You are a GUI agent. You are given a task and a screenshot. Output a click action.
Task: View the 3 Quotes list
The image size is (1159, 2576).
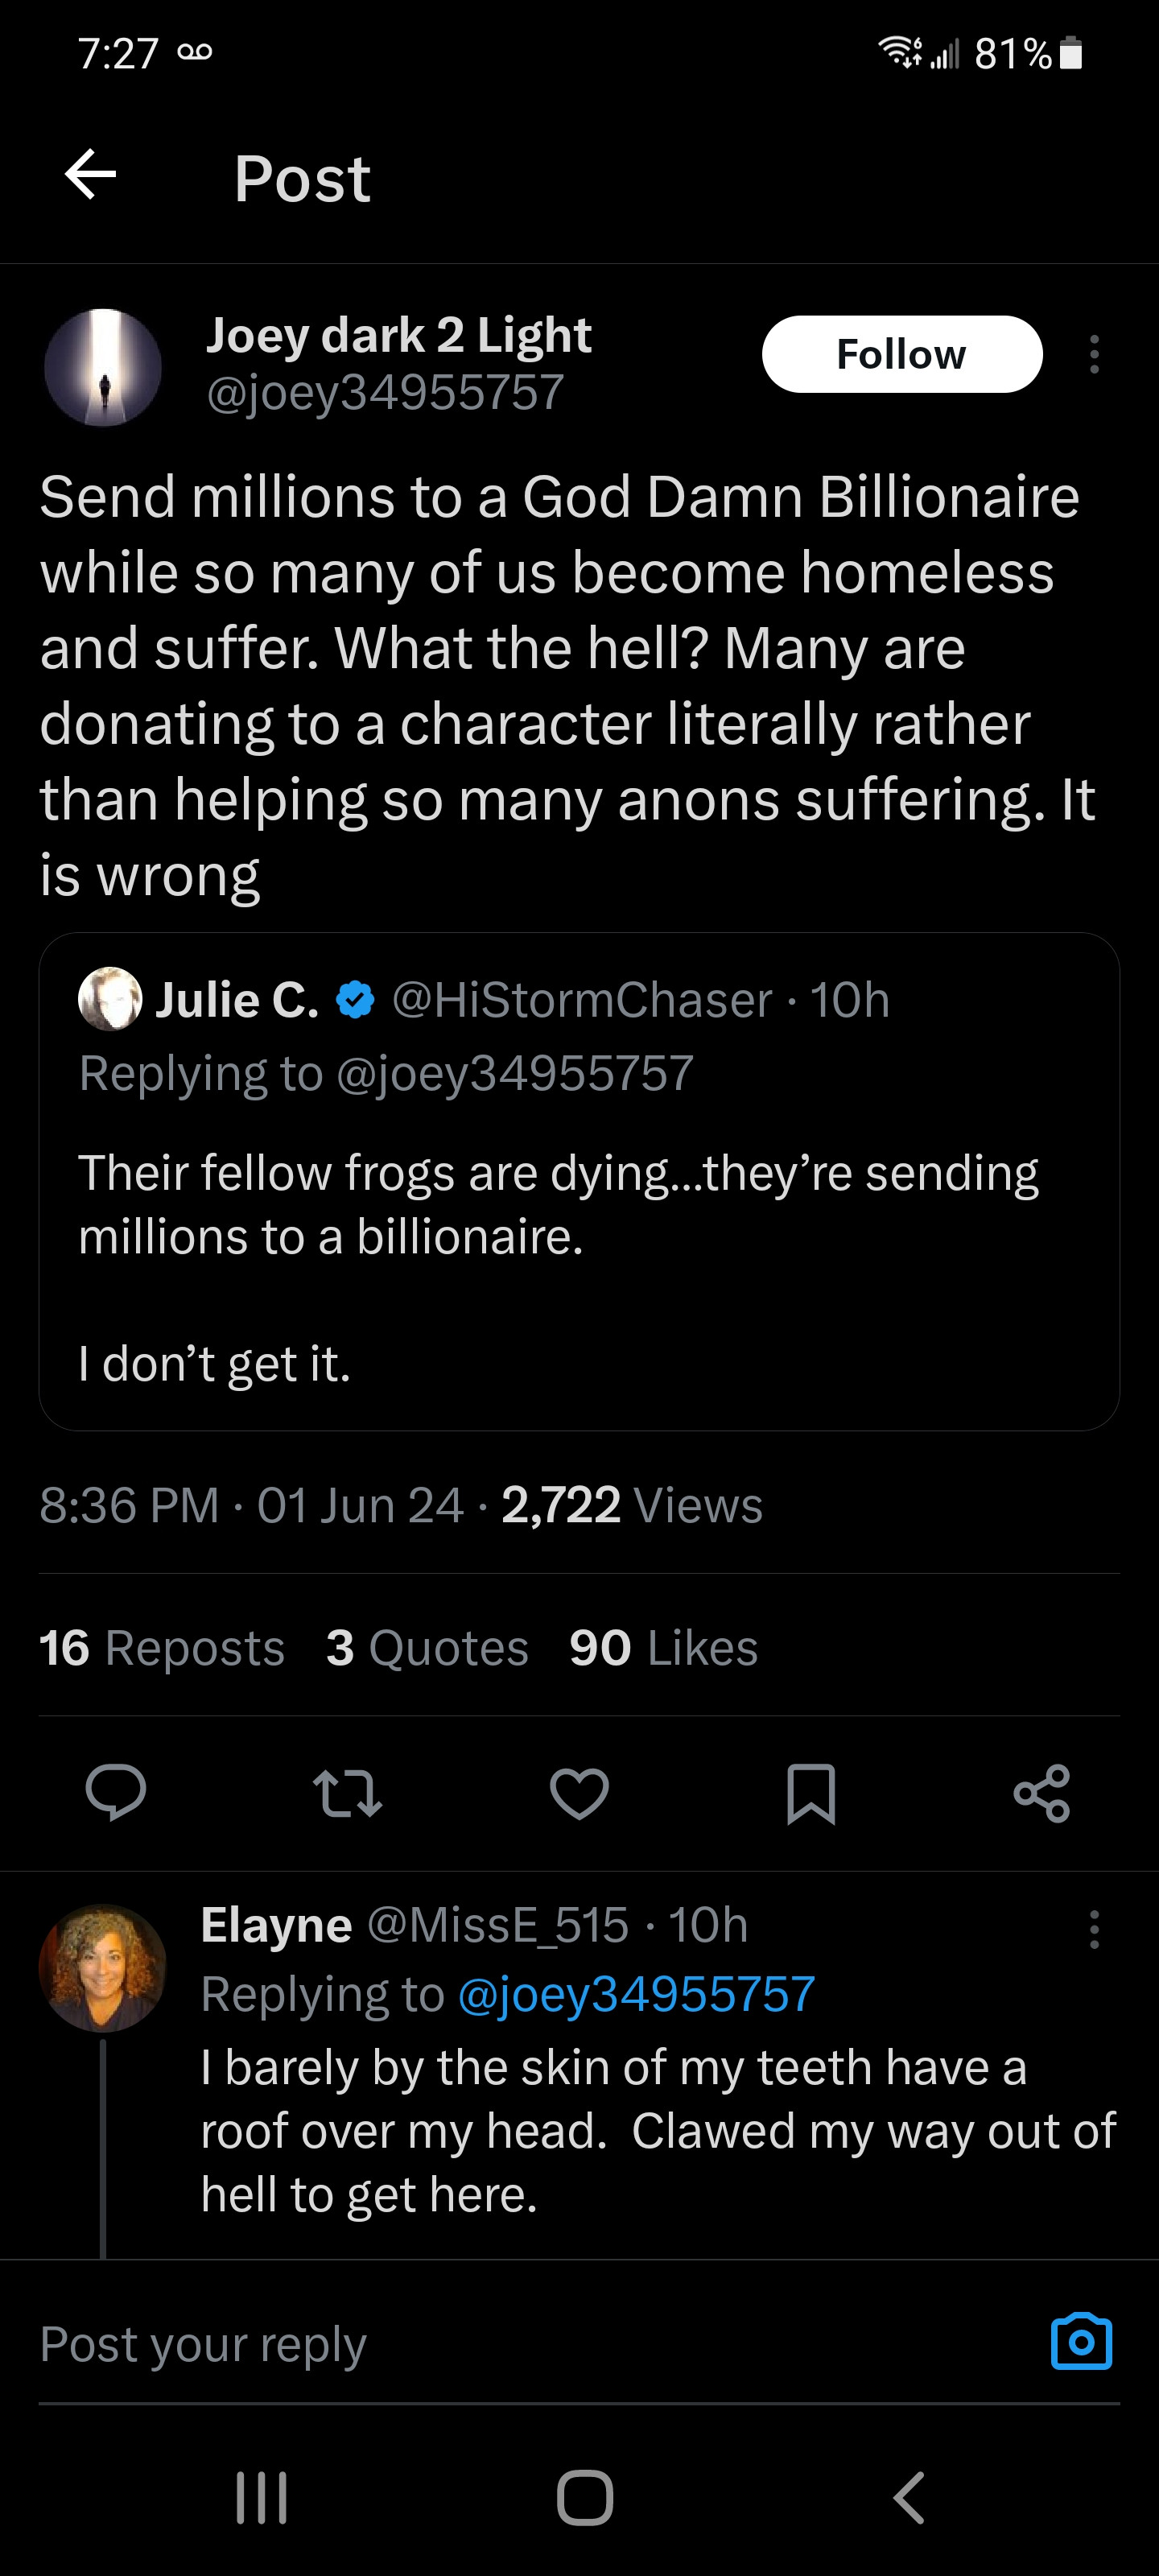click(427, 1647)
